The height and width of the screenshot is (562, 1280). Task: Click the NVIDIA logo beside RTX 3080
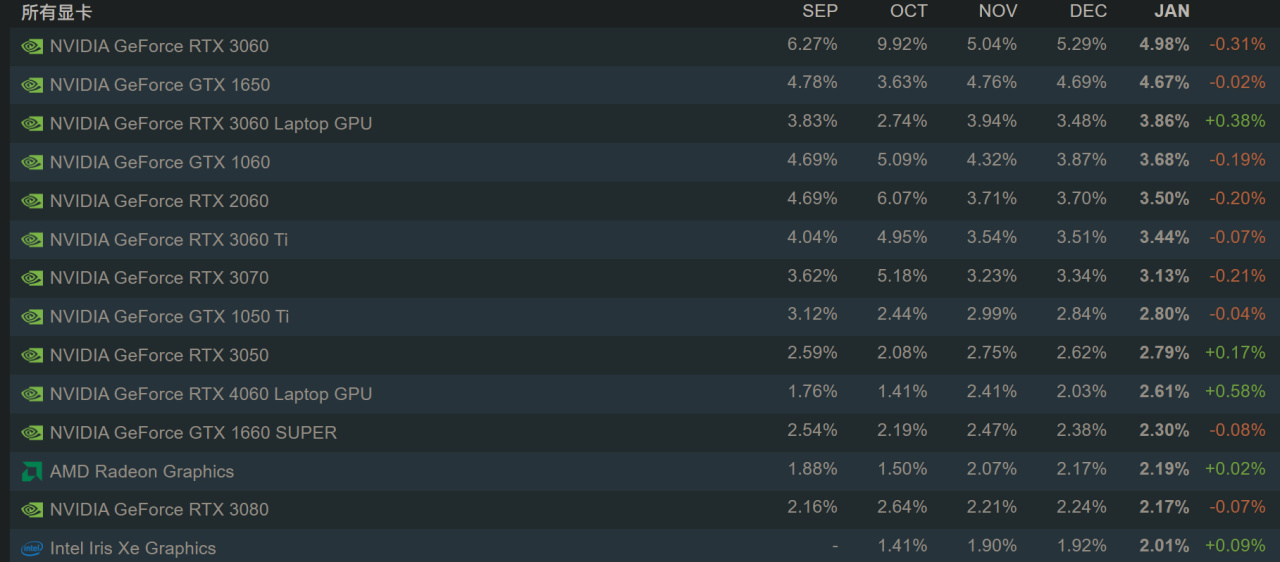[32, 510]
